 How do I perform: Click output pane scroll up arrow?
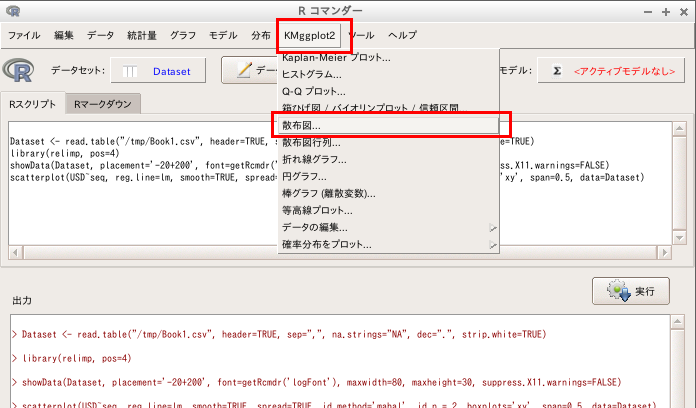677,321
